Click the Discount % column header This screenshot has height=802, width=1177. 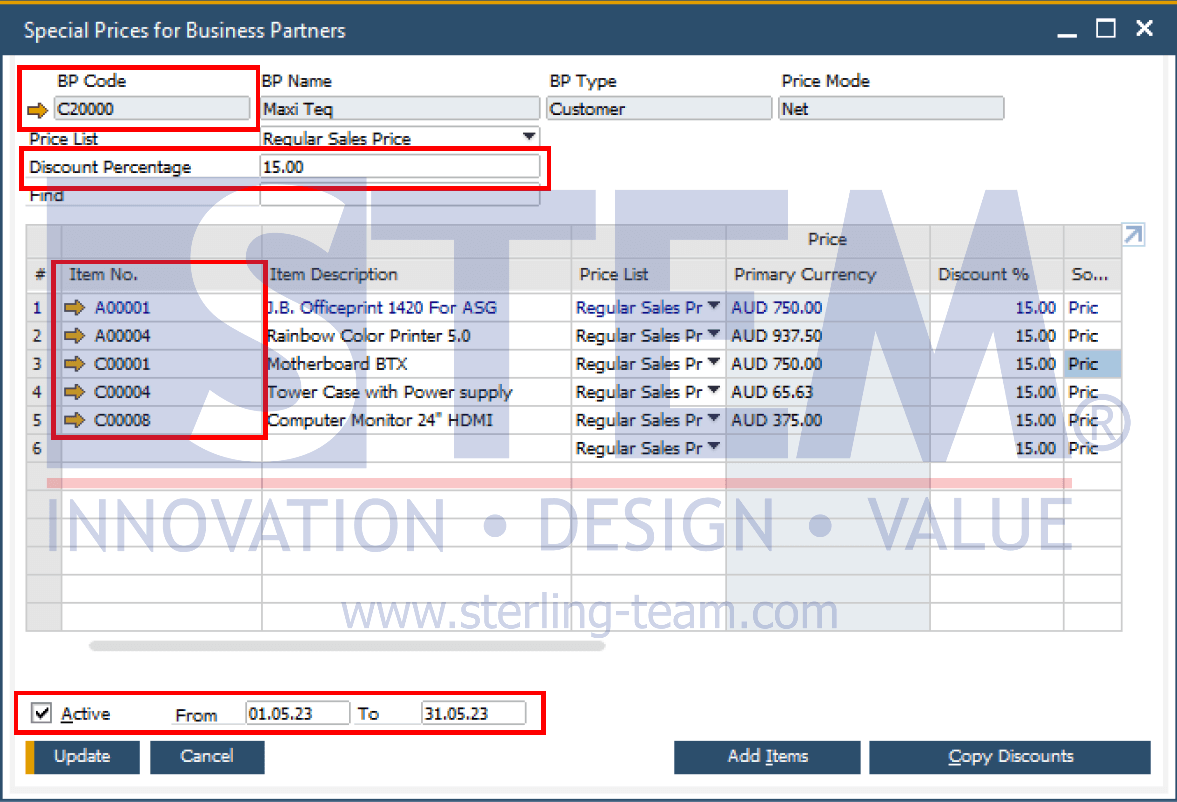(997, 275)
